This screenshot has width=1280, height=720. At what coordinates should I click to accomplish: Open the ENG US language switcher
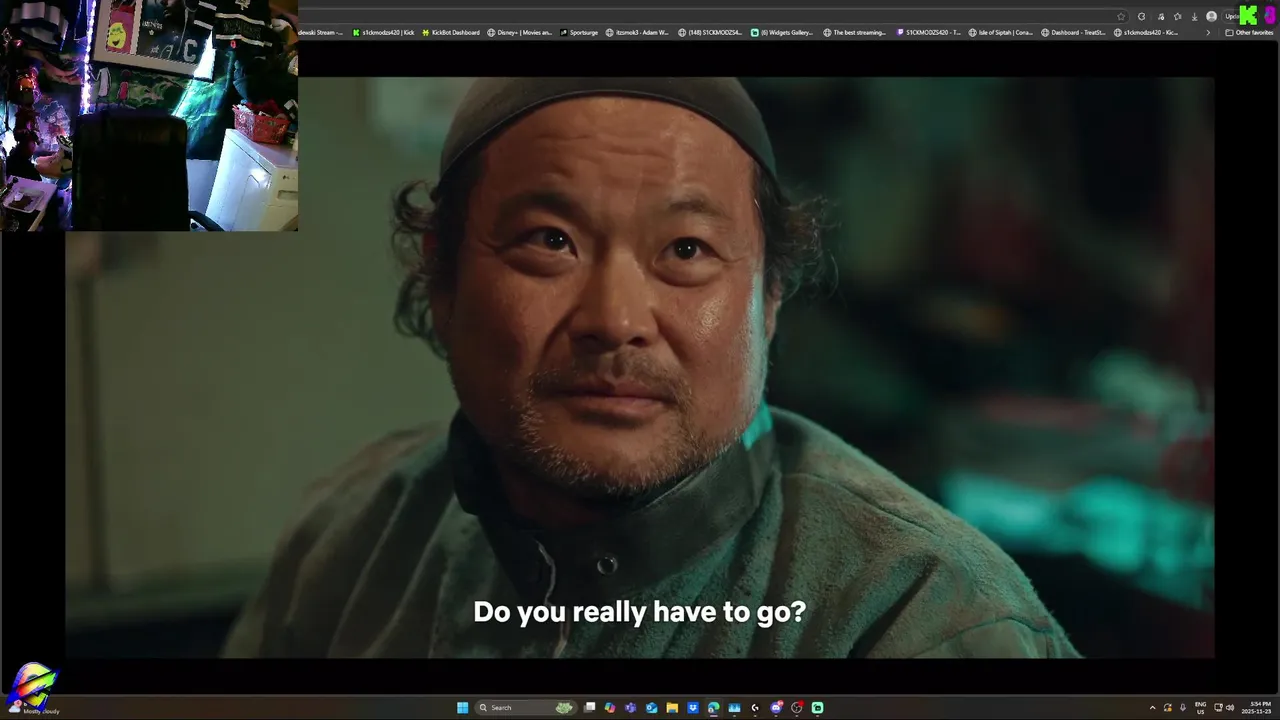pyautogui.click(x=1201, y=708)
